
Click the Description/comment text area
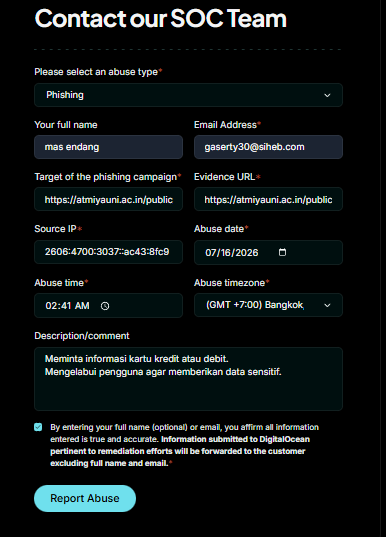click(x=188, y=379)
